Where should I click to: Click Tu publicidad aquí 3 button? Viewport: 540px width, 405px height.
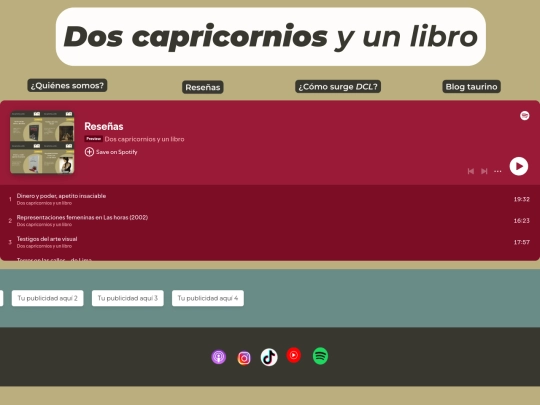(127, 298)
